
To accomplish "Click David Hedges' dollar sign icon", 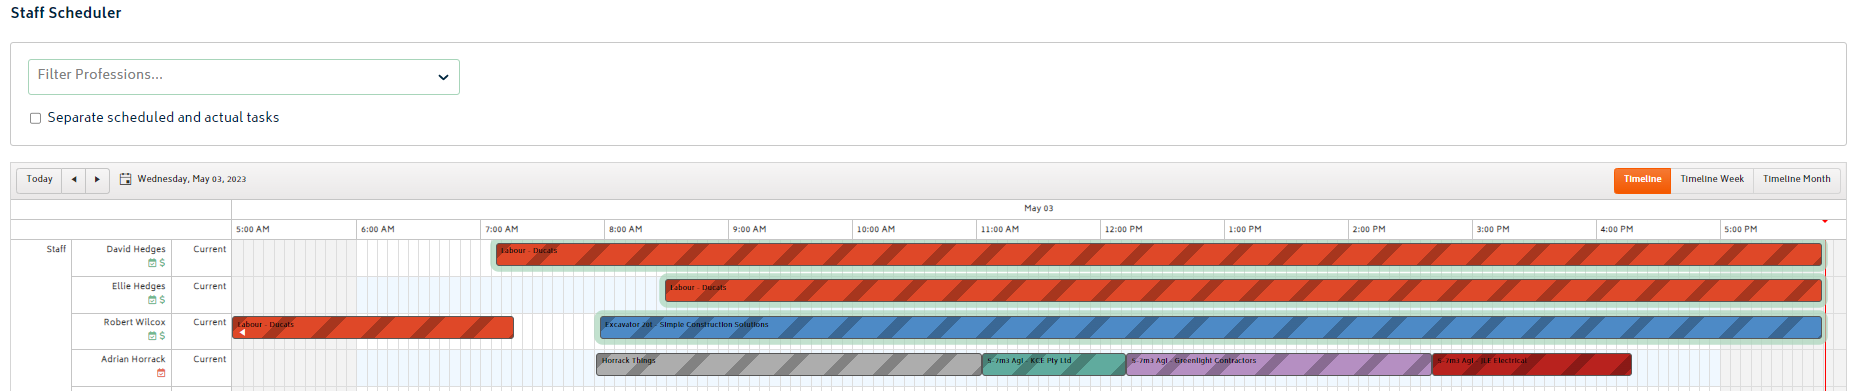I will [x=162, y=263].
